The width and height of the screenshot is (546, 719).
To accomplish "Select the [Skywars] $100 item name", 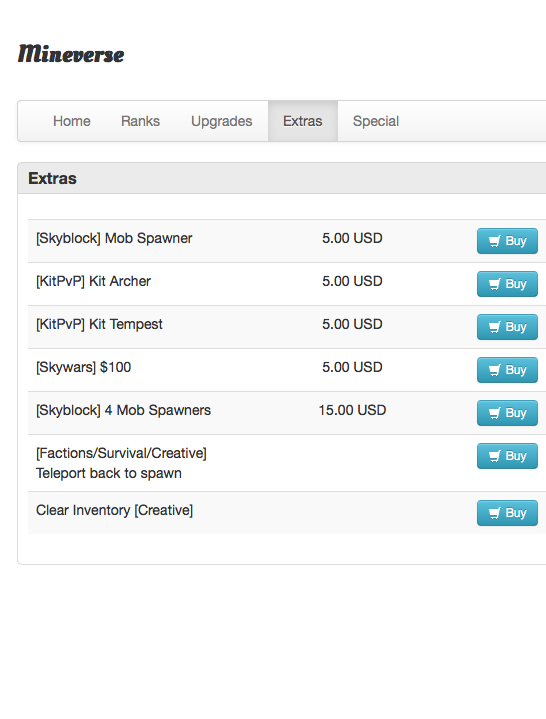I will [x=83, y=367].
